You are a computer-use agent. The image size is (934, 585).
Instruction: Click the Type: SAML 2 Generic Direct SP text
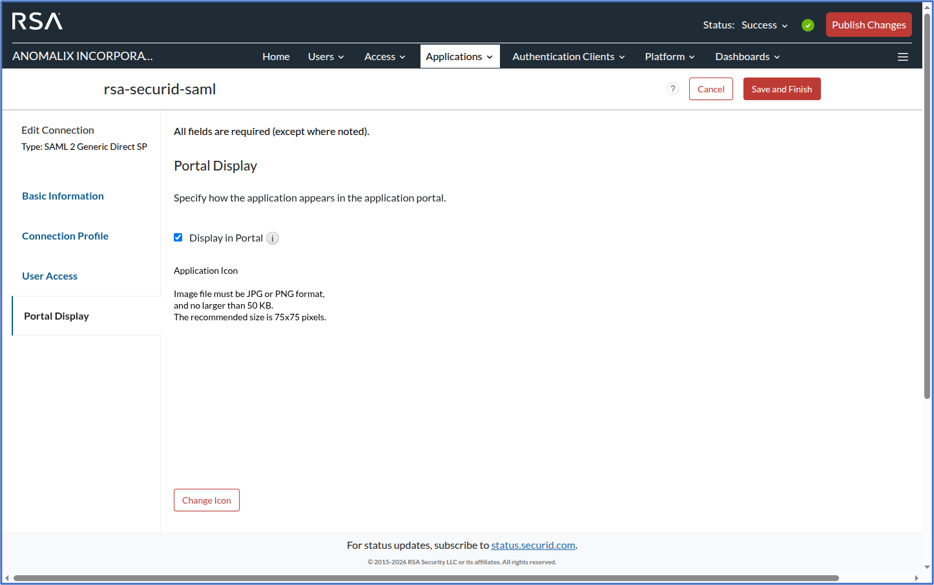[84, 147]
